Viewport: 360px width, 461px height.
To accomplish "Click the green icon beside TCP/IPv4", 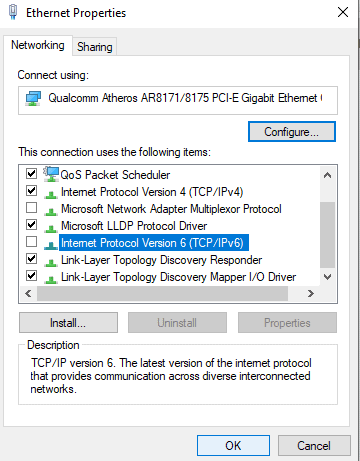I will pos(51,194).
